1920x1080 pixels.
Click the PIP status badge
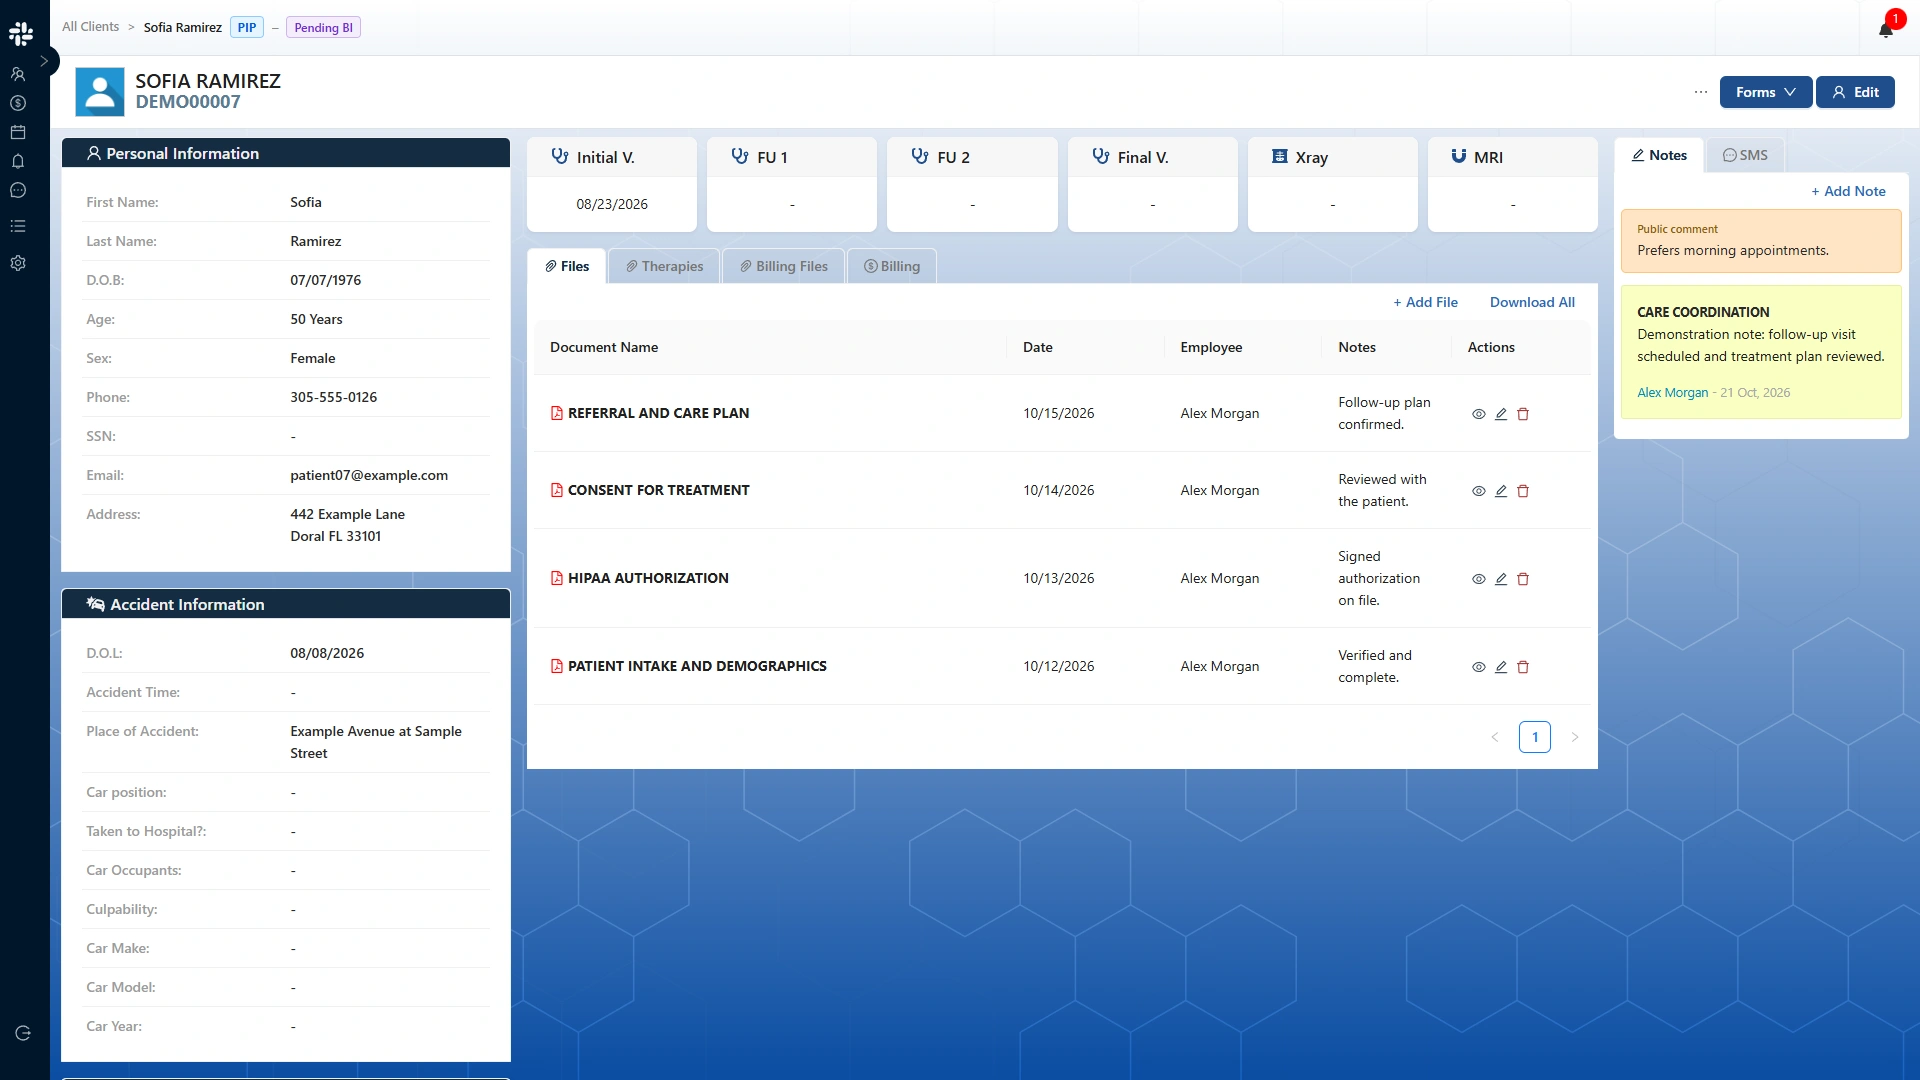247,28
